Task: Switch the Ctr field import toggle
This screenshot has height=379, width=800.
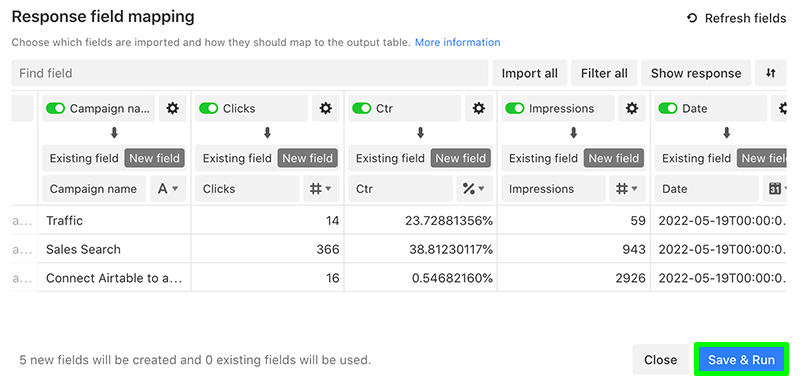Action: pyautogui.click(x=362, y=108)
